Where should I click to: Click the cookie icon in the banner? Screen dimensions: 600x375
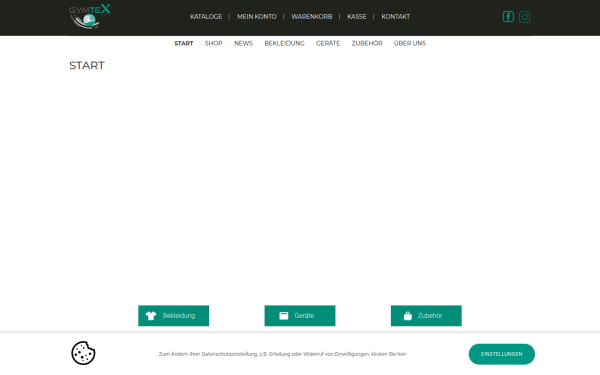click(x=83, y=353)
